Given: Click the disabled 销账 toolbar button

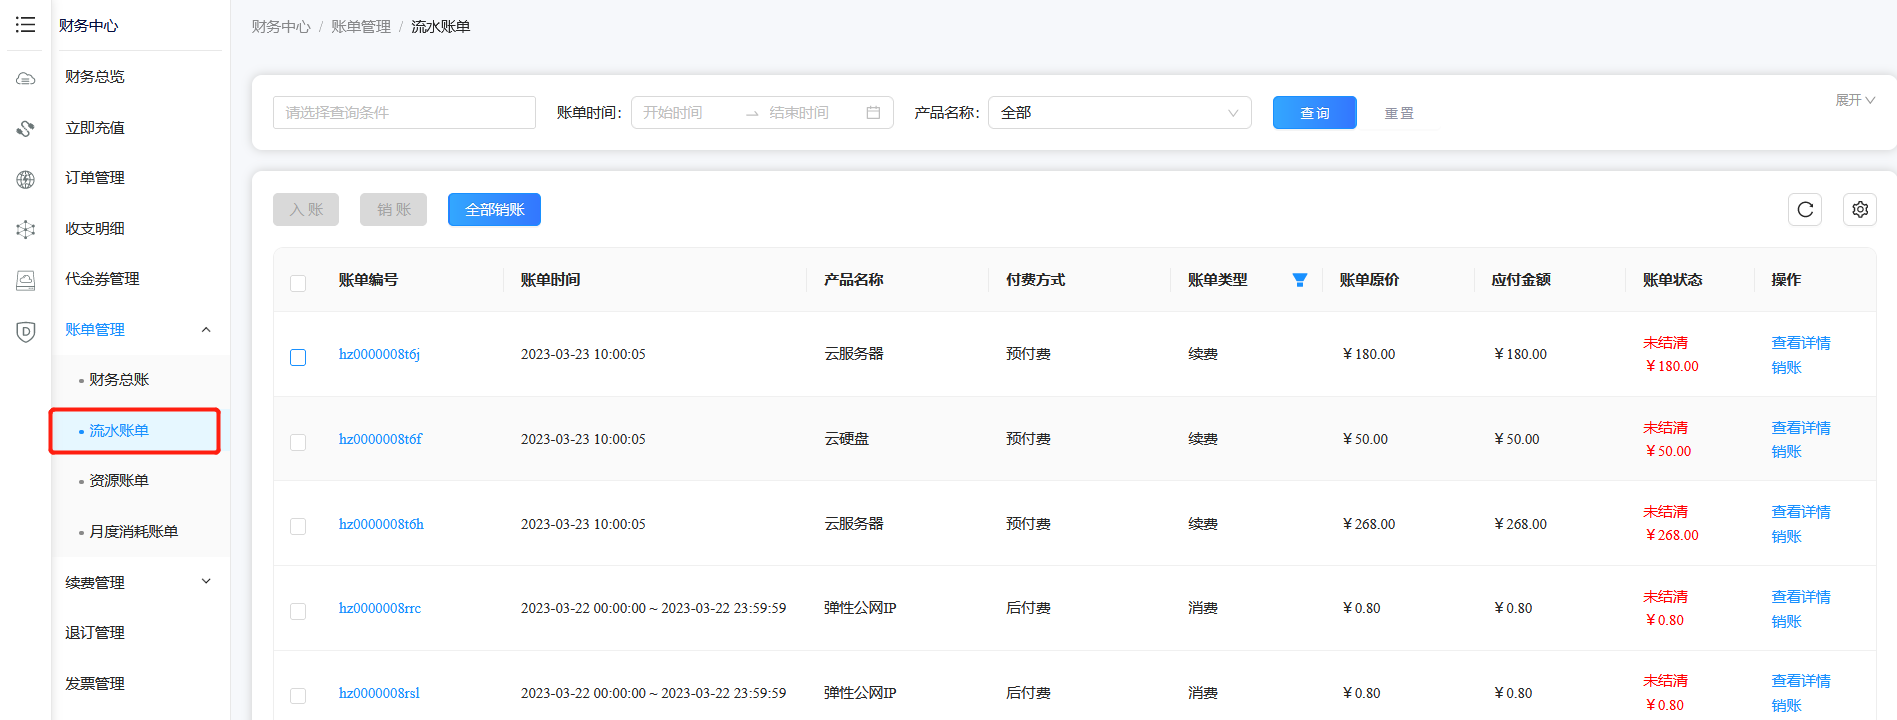Looking at the screenshot, I should tap(394, 210).
